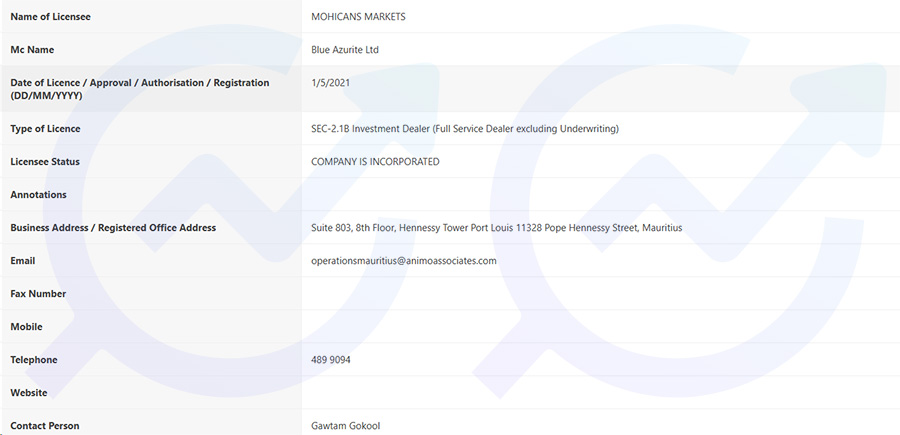Click the MOHICANS MARKETS licensee name value

[x=358, y=17]
